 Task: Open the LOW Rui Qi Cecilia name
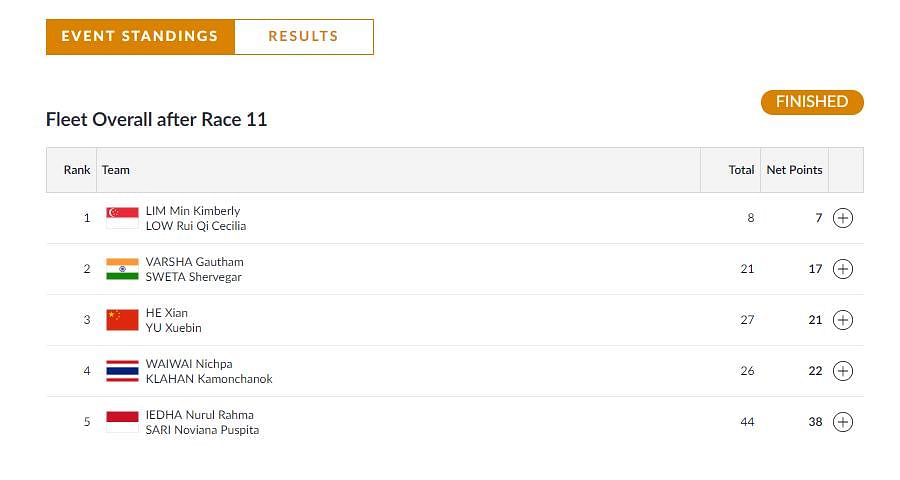point(196,226)
